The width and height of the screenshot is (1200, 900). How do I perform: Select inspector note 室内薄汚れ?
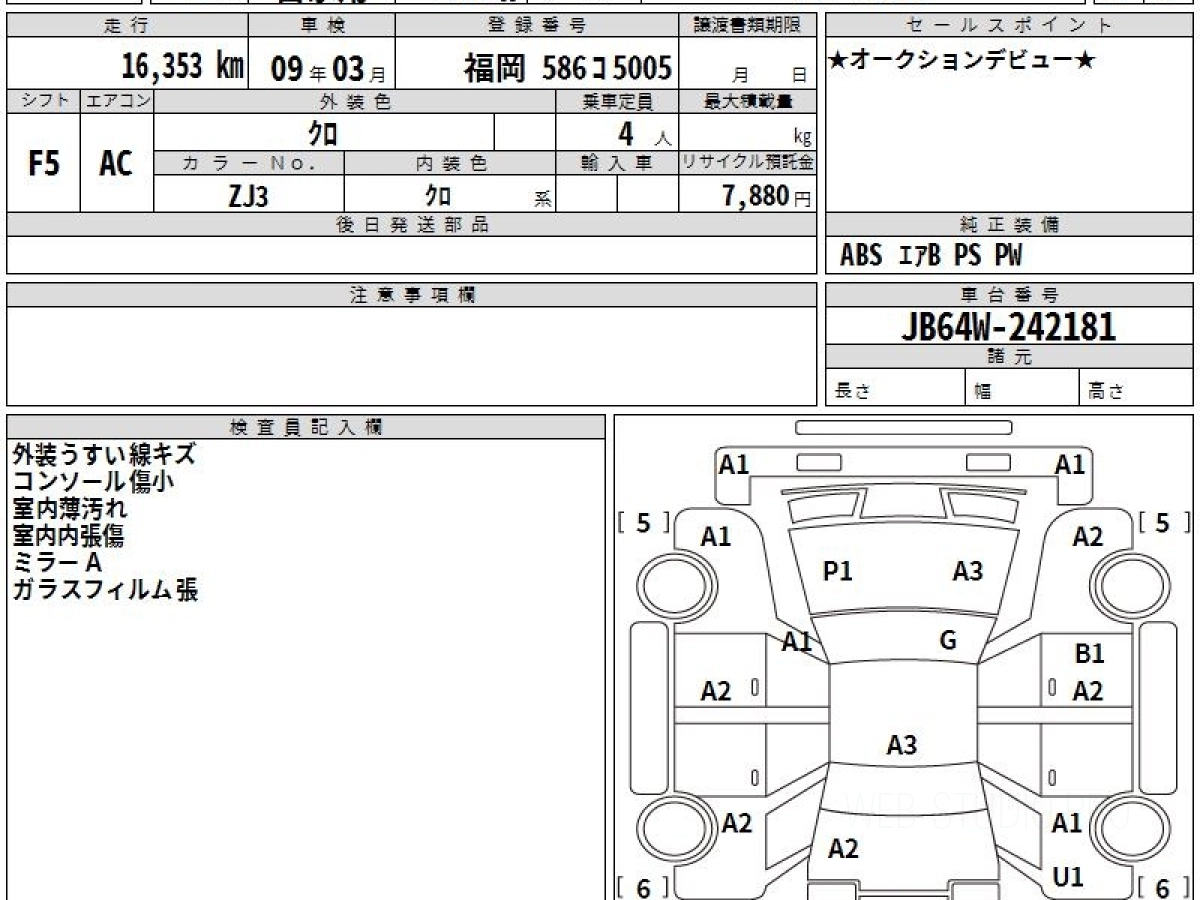pyautogui.click(x=70, y=508)
